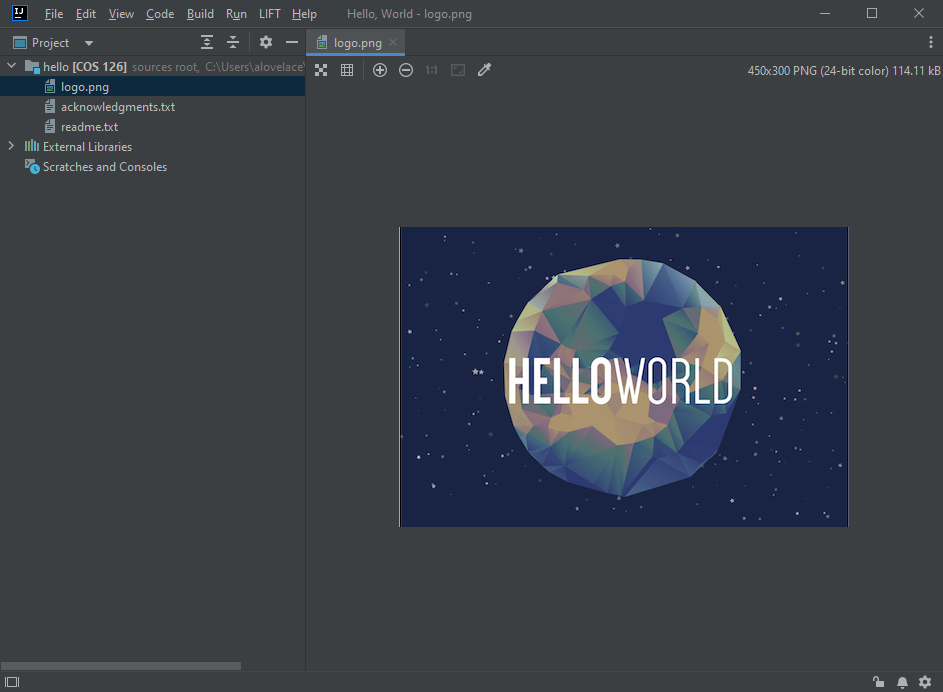The height and width of the screenshot is (692, 943).
Task: Pick a color with the eyedropper tool
Action: (x=484, y=70)
